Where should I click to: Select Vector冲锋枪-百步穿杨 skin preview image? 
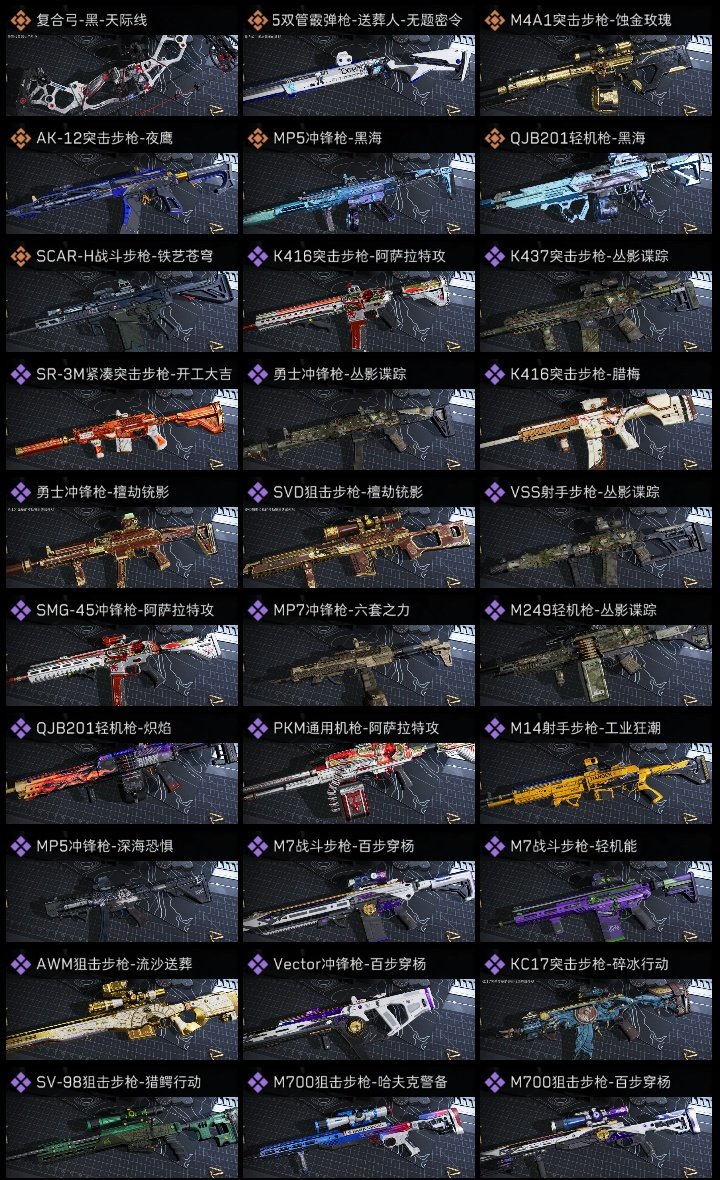point(359,1019)
